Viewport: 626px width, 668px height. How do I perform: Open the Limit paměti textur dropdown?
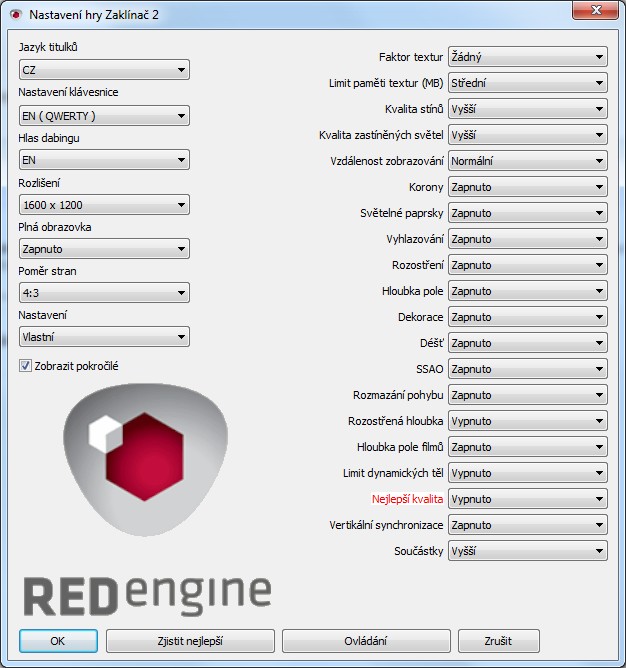[x=528, y=83]
